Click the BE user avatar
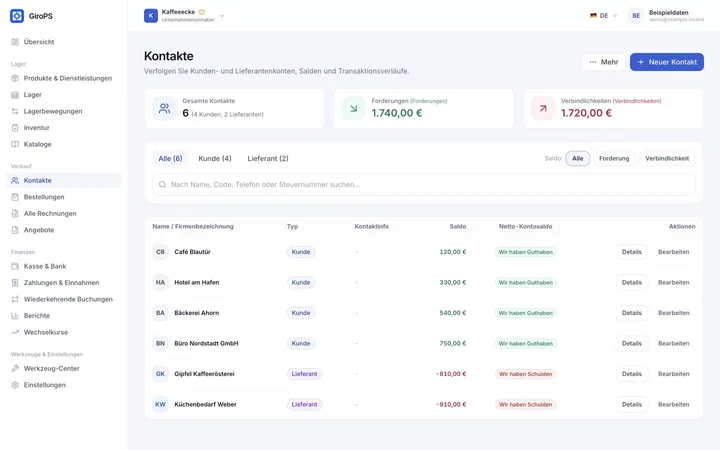Viewport: 720px width, 450px height. tap(636, 16)
